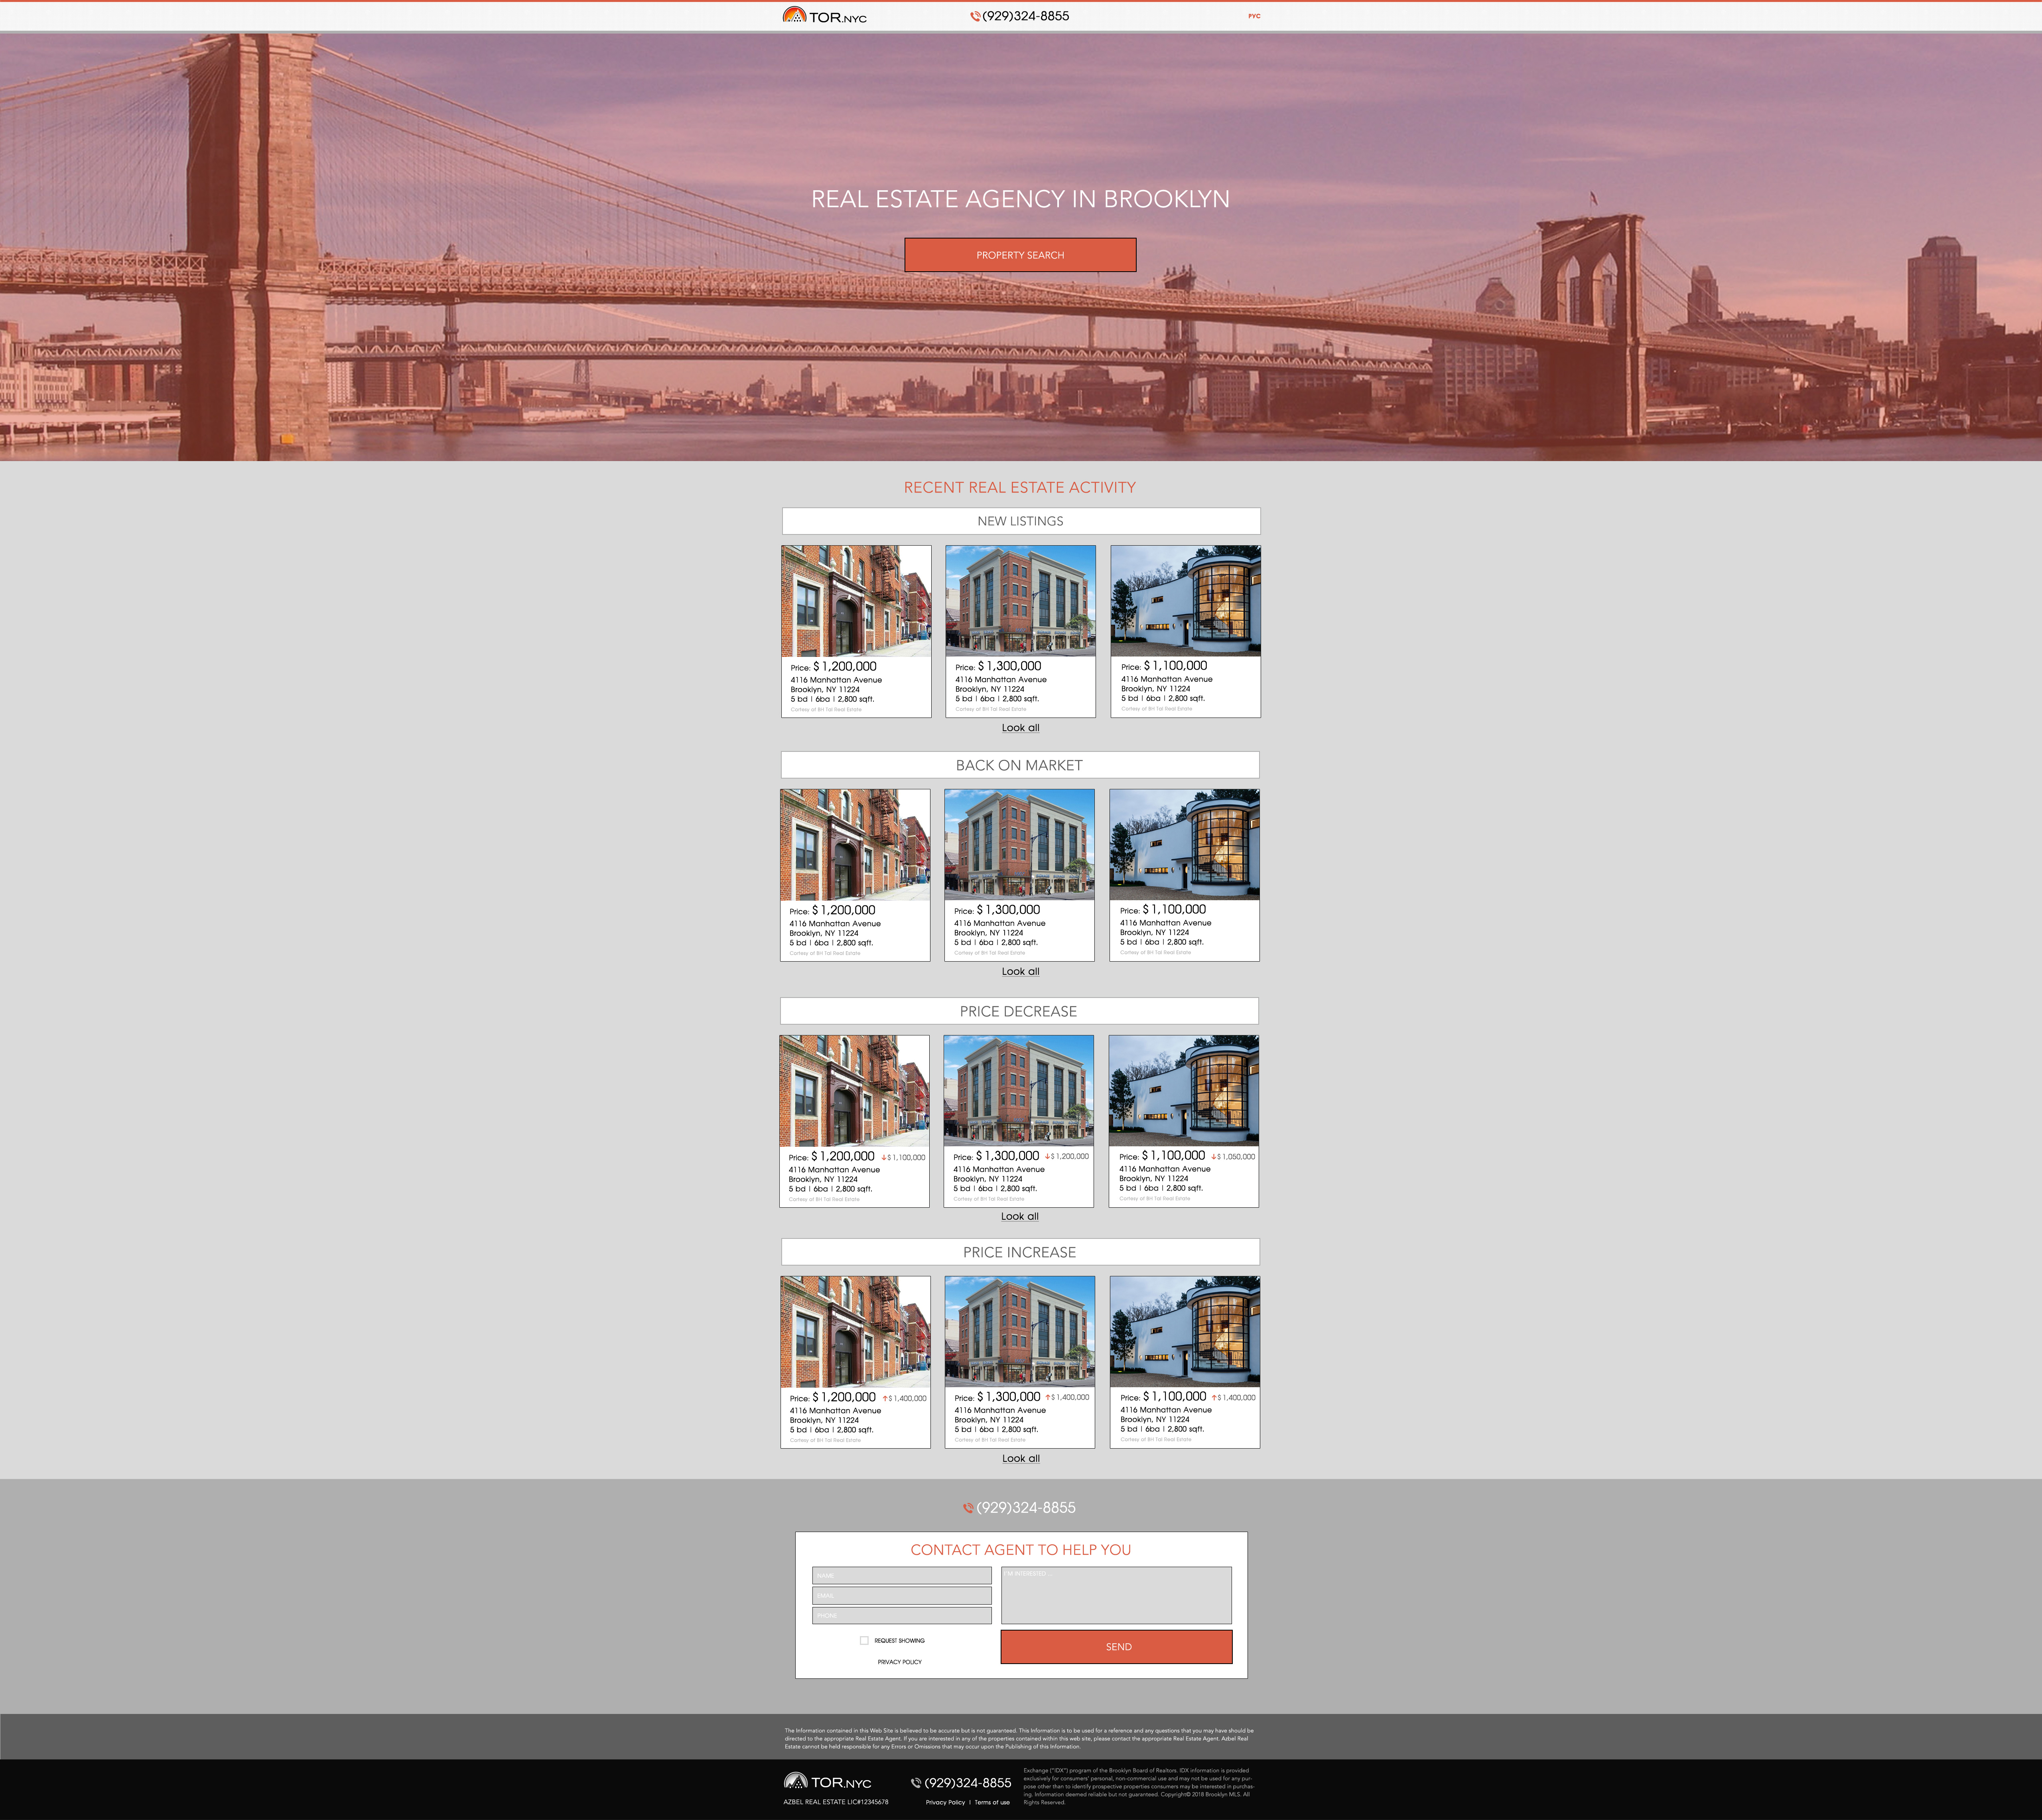Open the New Listings section header
This screenshot has width=2042, height=1820.
coord(1021,521)
